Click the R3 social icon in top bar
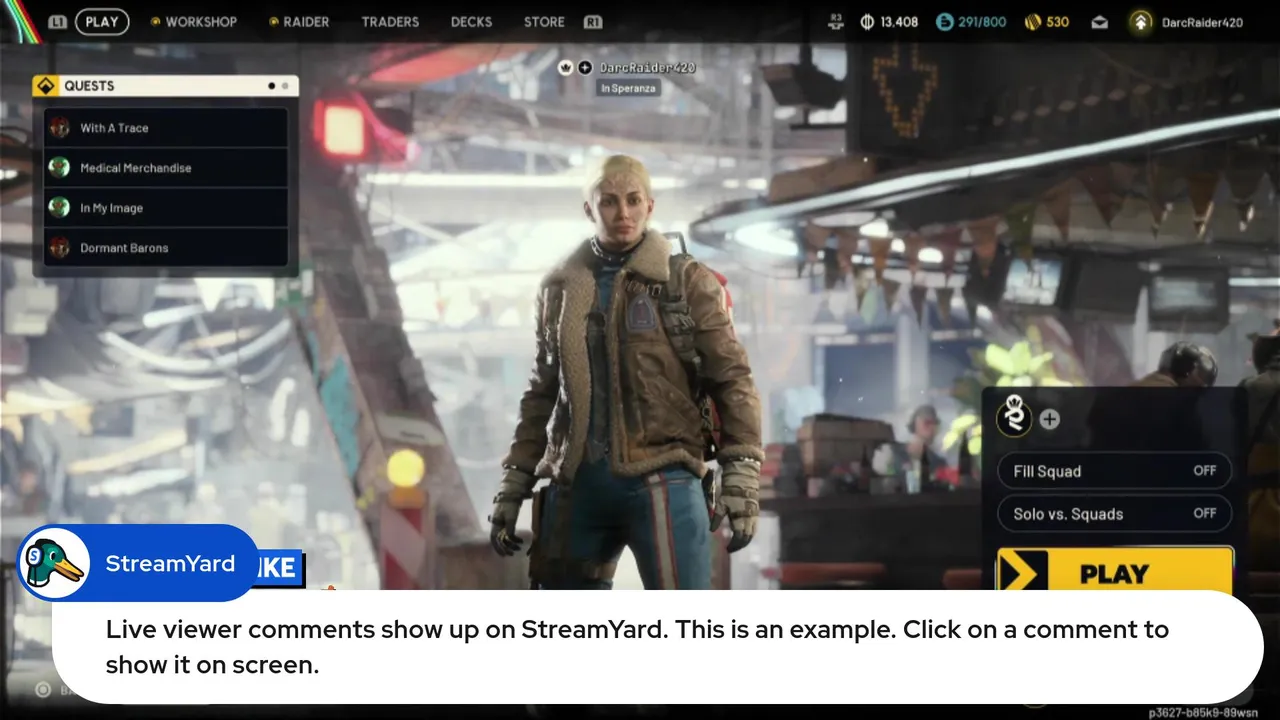The width and height of the screenshot is (1280, 720). tap(836, 22)
